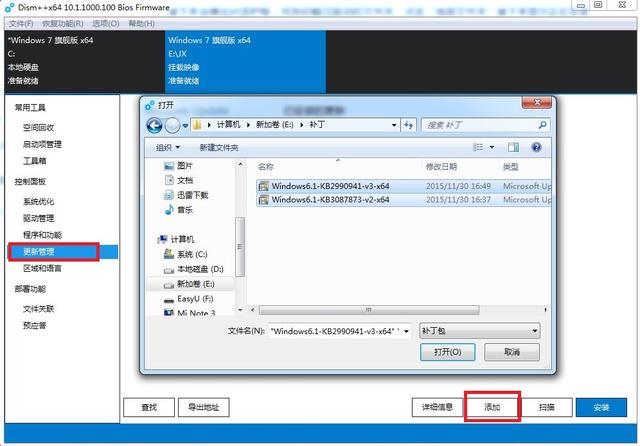This screenshot has height=446, width=640.
Task: Open 程序和功能 in sidebar
Action: coord(42,235)
